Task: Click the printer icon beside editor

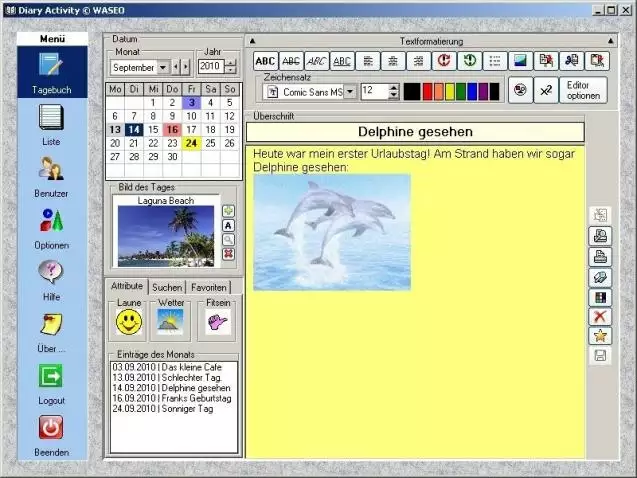Action: click(600, 256)
